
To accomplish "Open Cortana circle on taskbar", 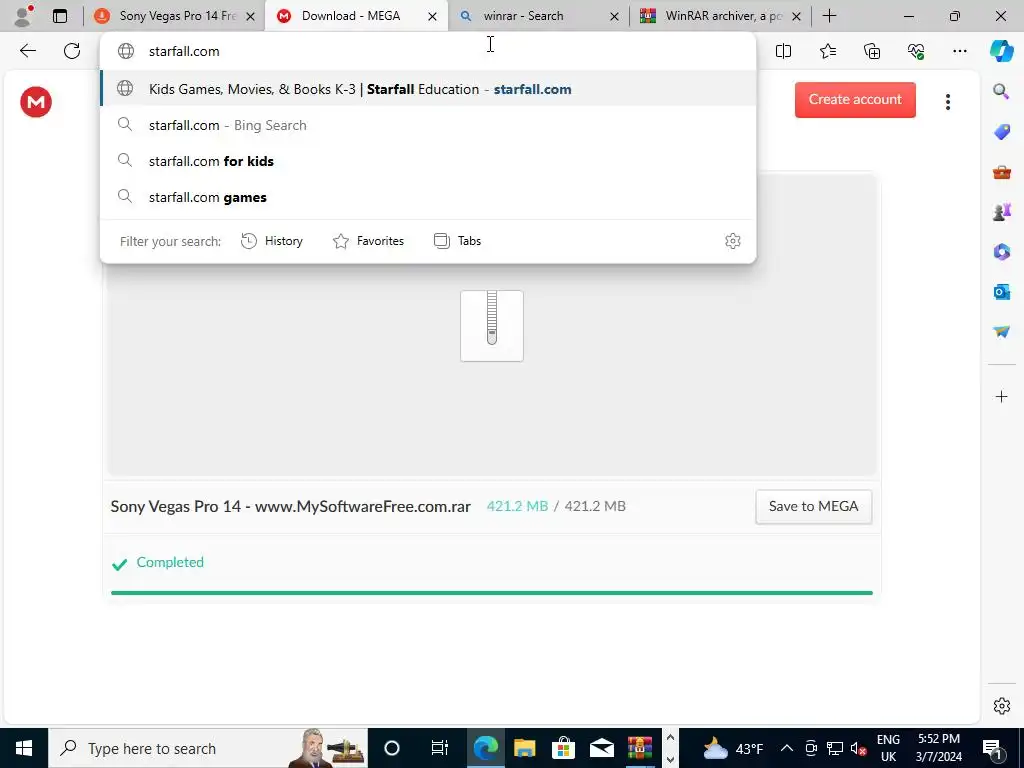I will [392, 748].
